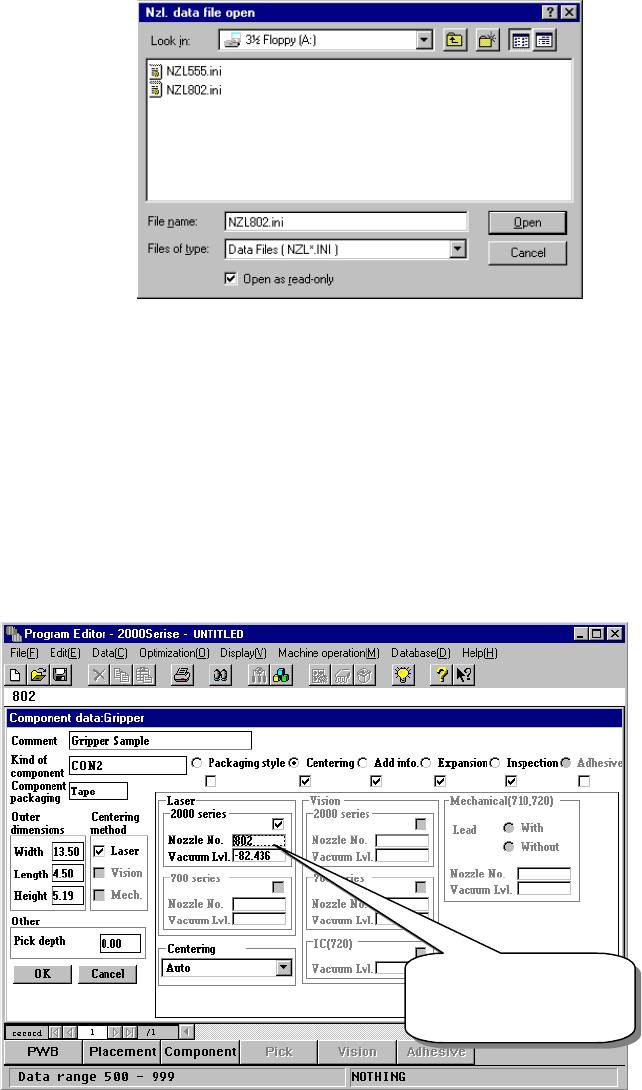This screenshot has height=1090, width=642.
Task: Go up one folder level in dialog
Action: pos(454,40)
